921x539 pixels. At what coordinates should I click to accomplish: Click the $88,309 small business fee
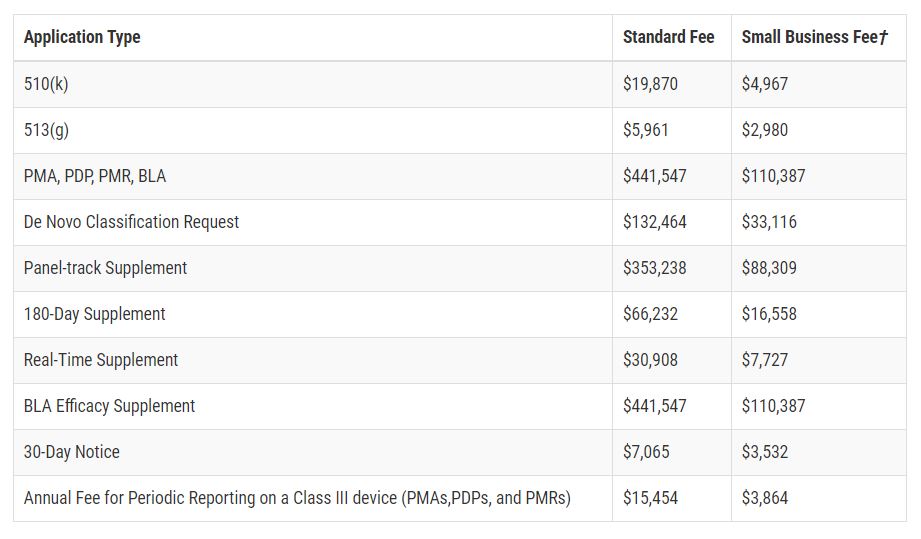[x=769, y=268]
